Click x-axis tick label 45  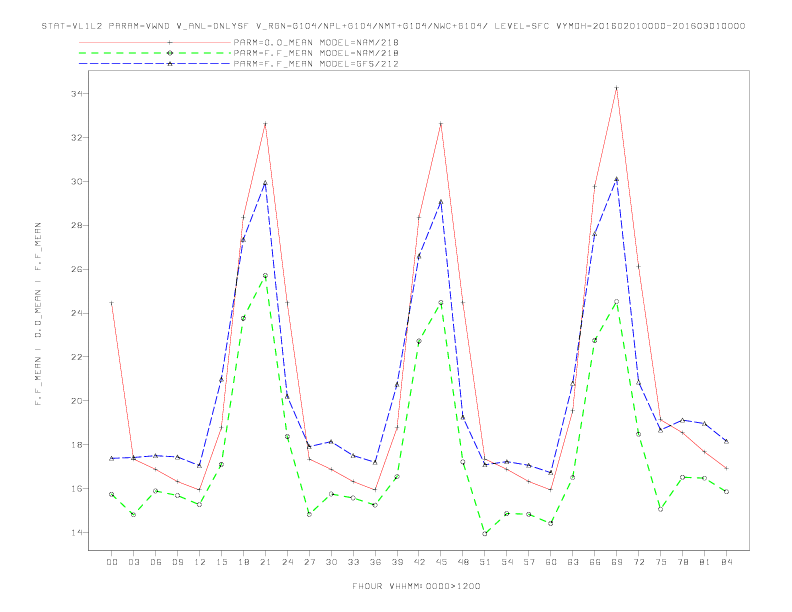coord(441,562)
